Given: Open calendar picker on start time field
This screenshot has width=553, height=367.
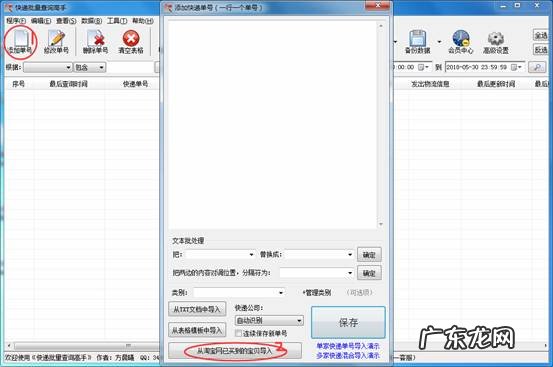Looking at the screenshot, I should pyautogui.click(x=423, y=67).
